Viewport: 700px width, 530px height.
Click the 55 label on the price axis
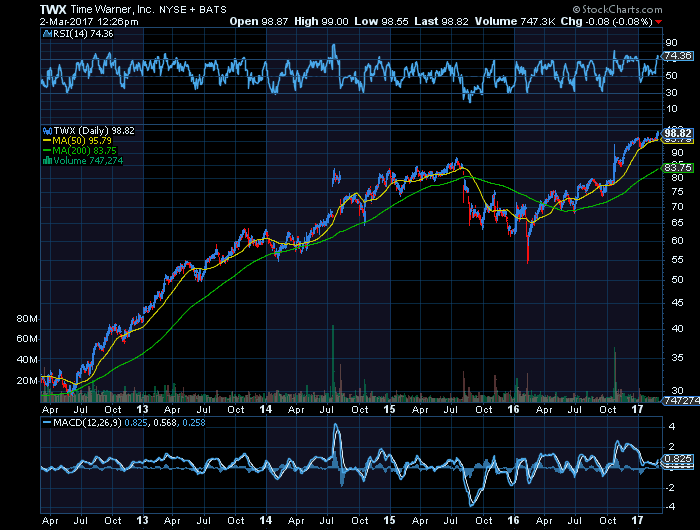pyautogui.click(x=677, y=260)
